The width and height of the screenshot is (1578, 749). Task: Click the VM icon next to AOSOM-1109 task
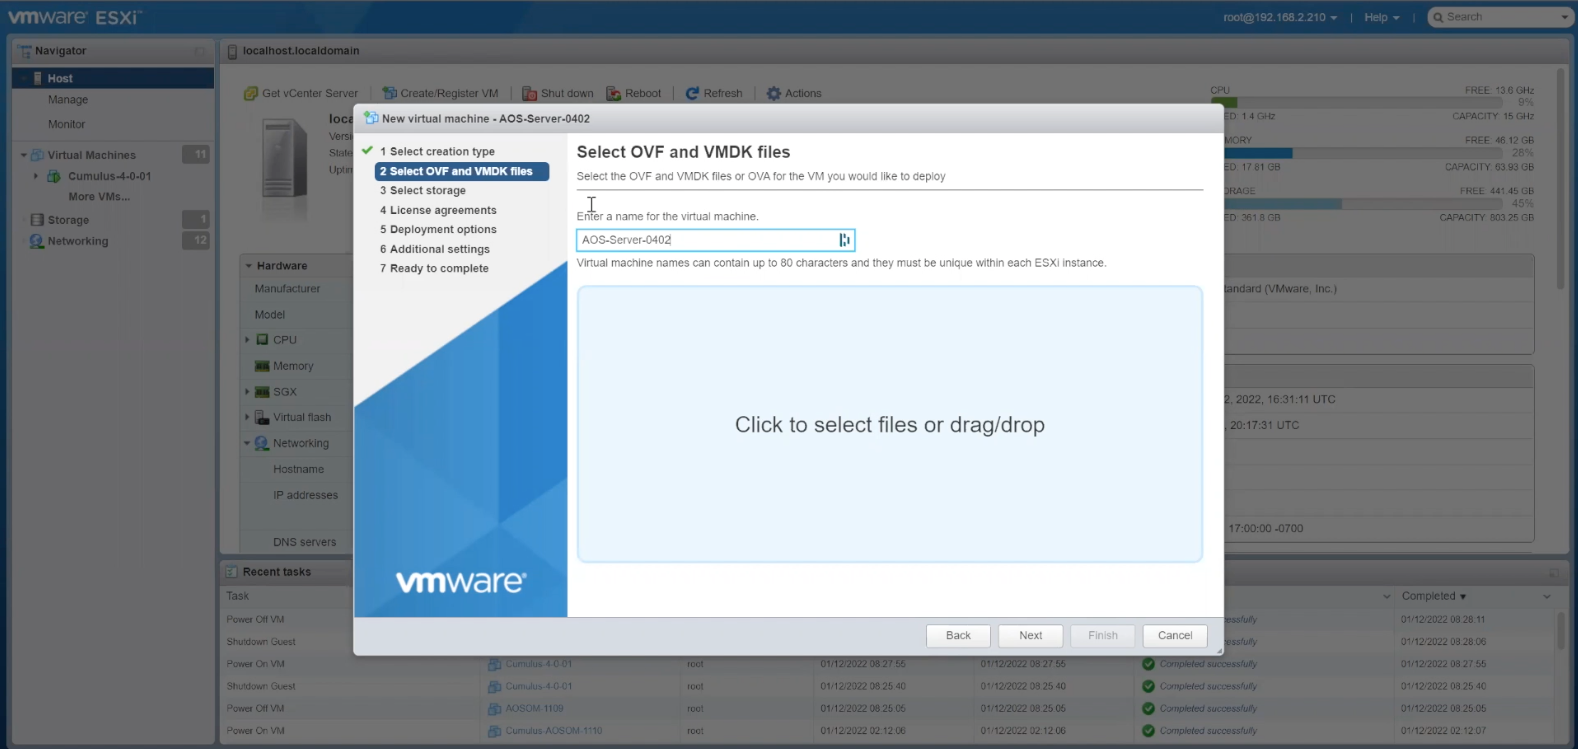(x=494, y=708)
